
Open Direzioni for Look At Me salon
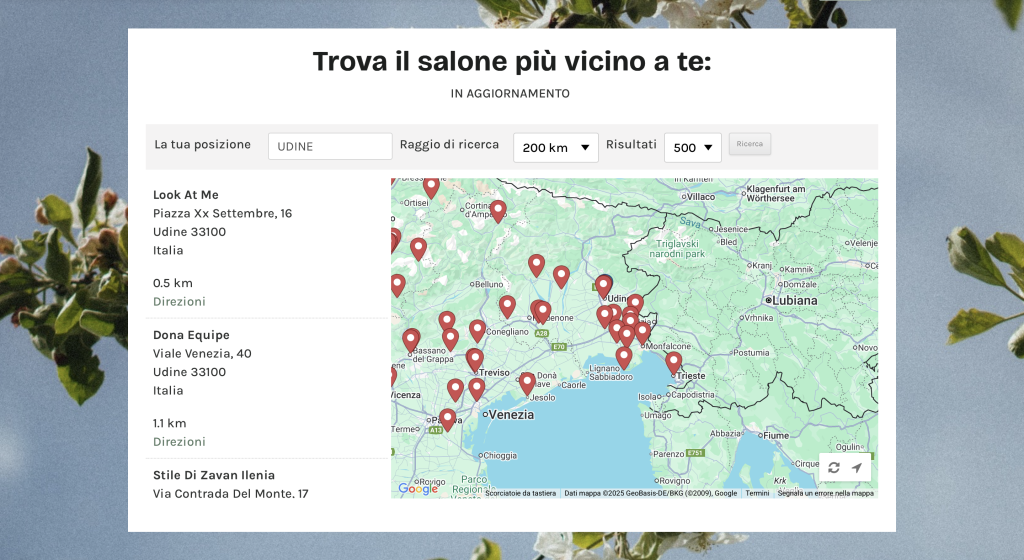point(179,301)
